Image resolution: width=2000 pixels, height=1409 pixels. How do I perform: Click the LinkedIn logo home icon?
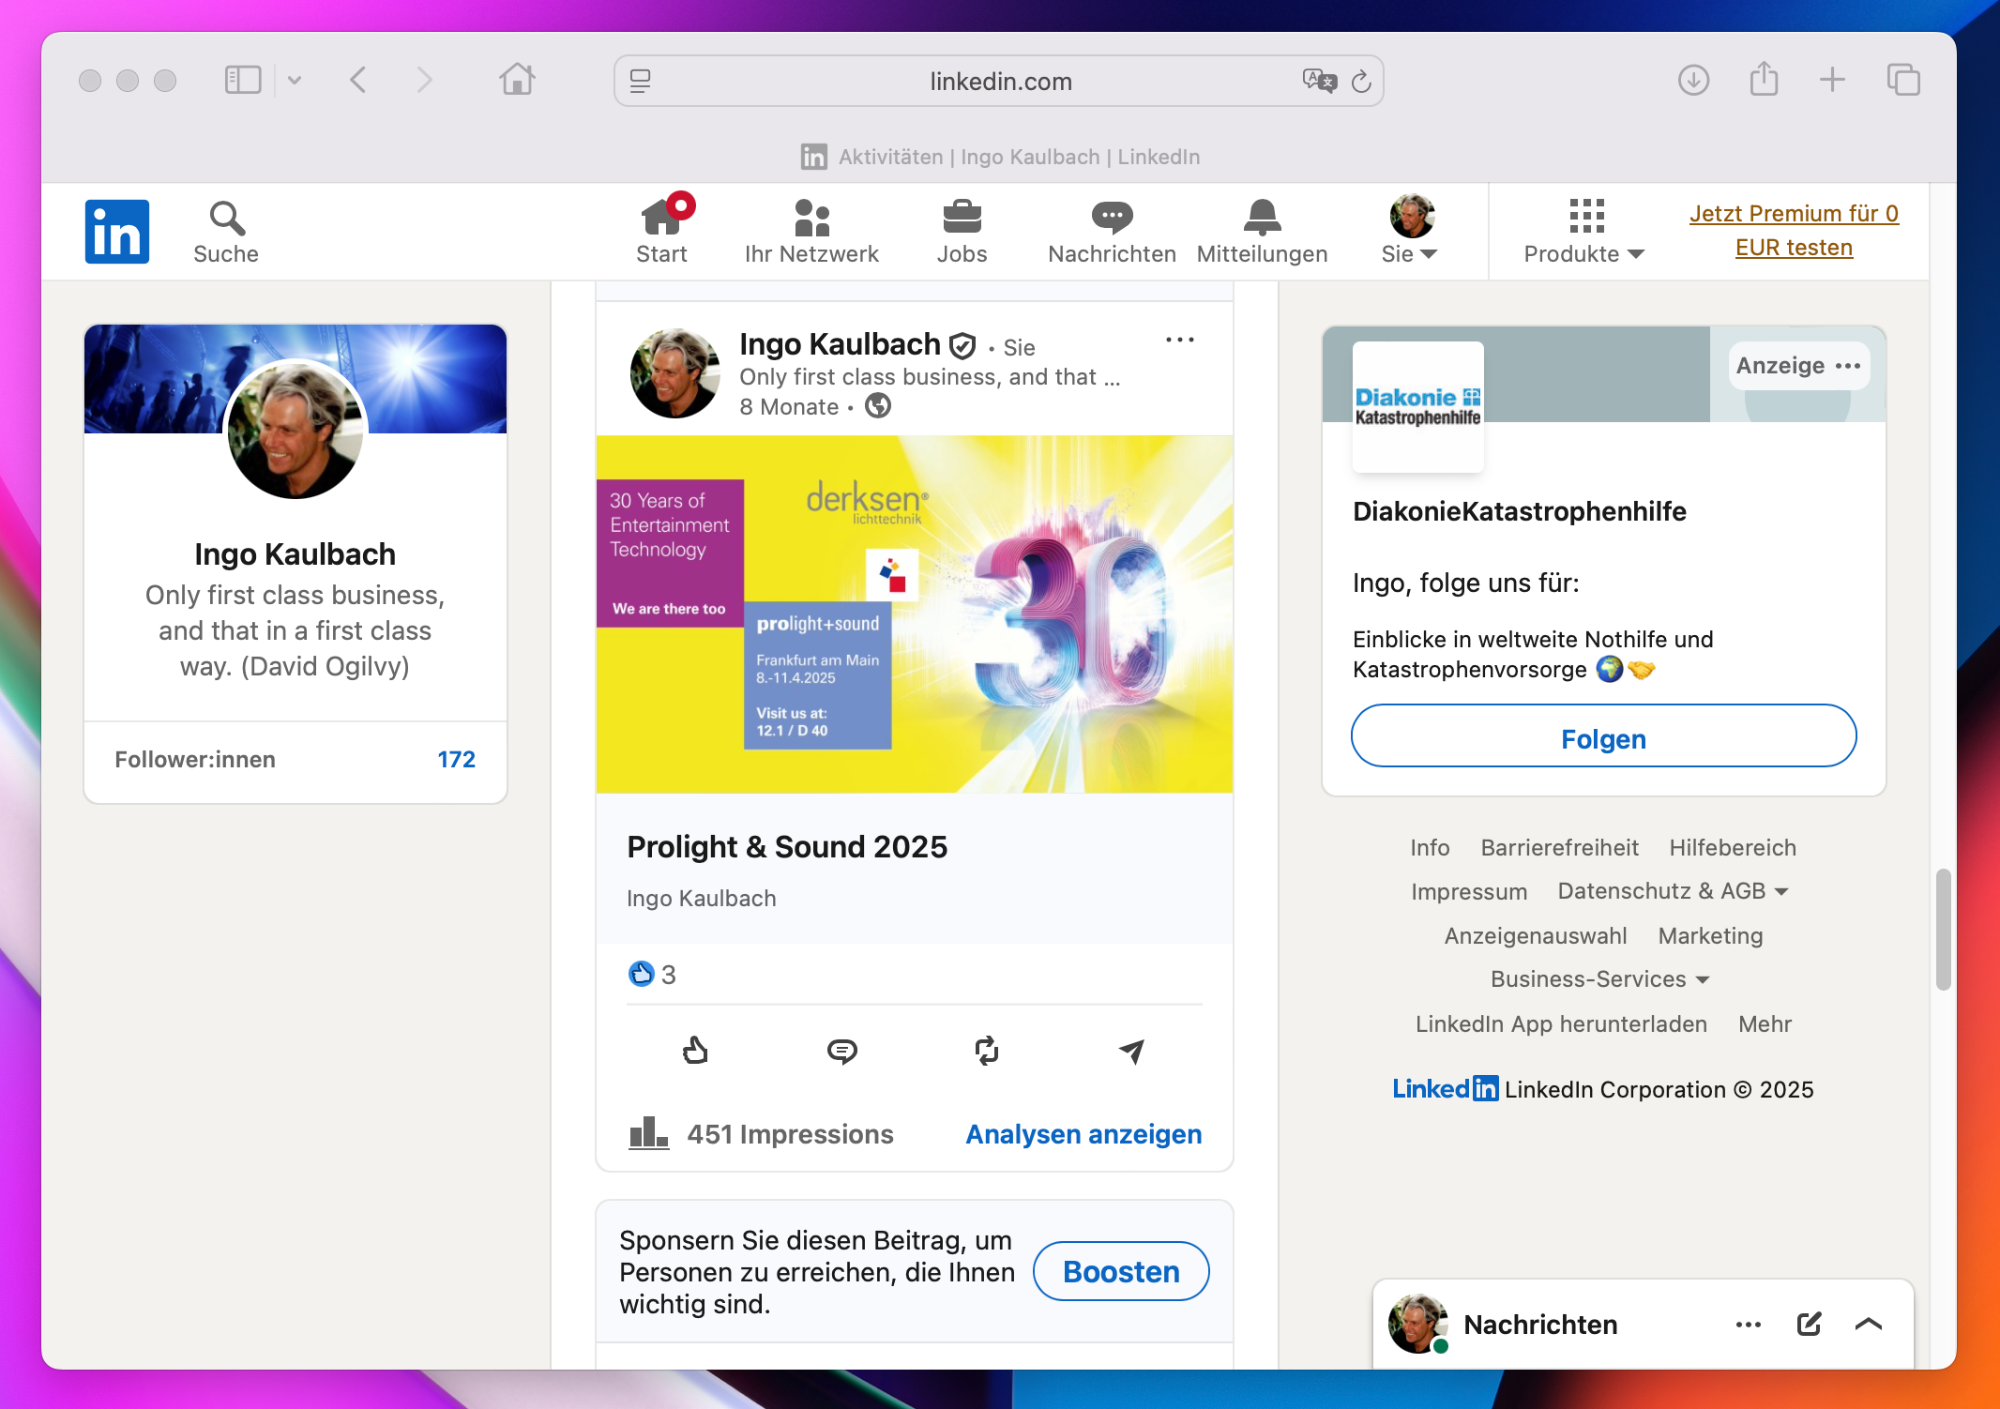117,231
